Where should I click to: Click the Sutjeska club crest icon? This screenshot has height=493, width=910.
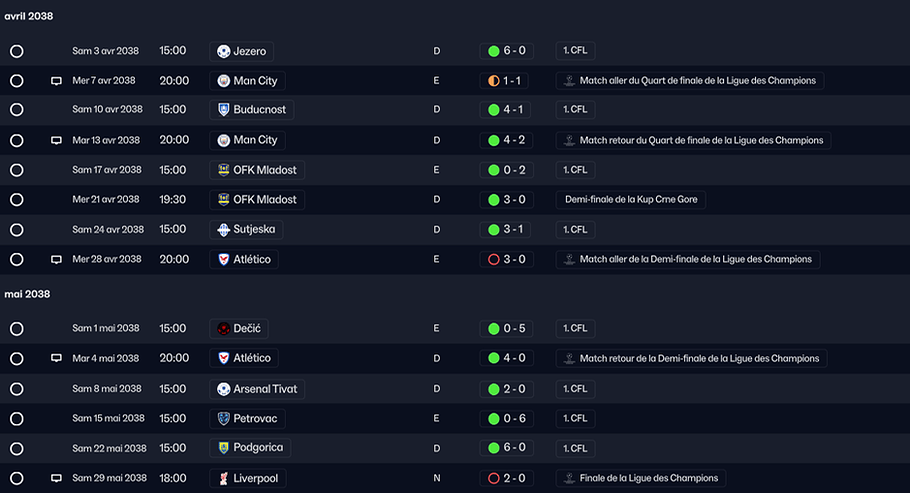(223, 230)
